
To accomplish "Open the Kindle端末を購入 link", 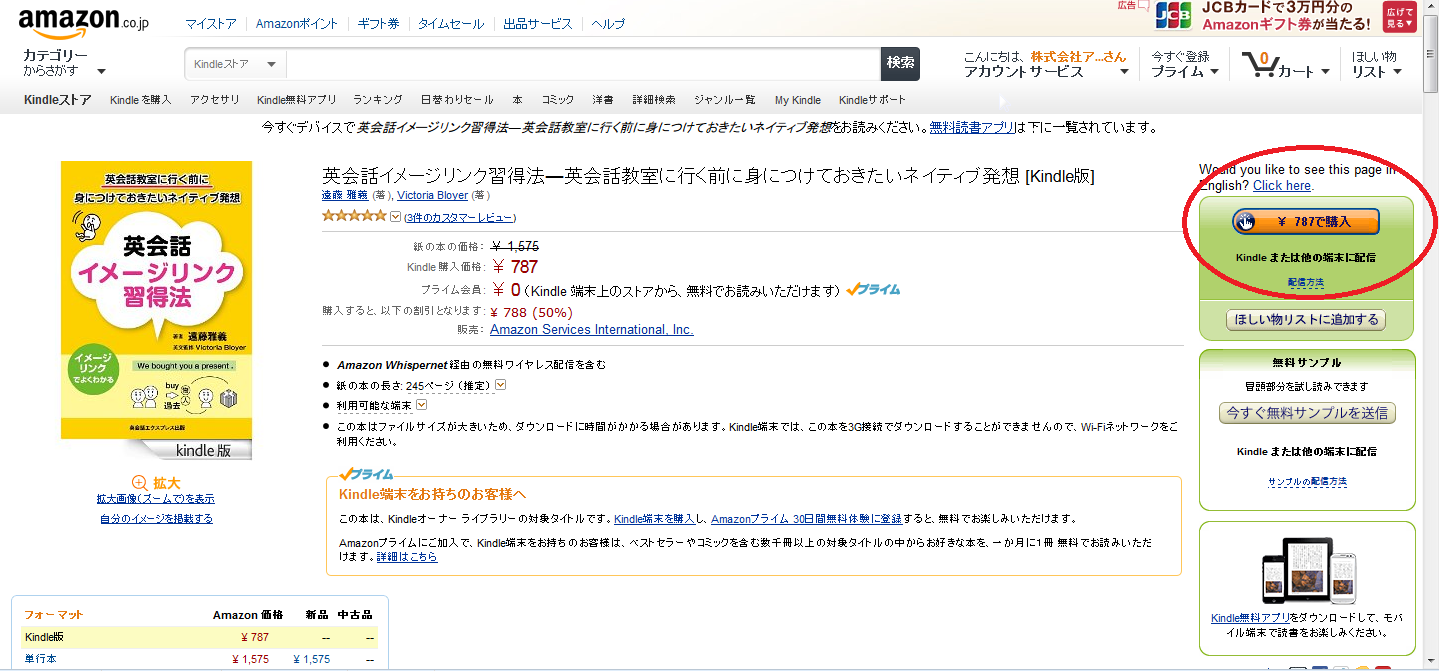I will 655,519.
